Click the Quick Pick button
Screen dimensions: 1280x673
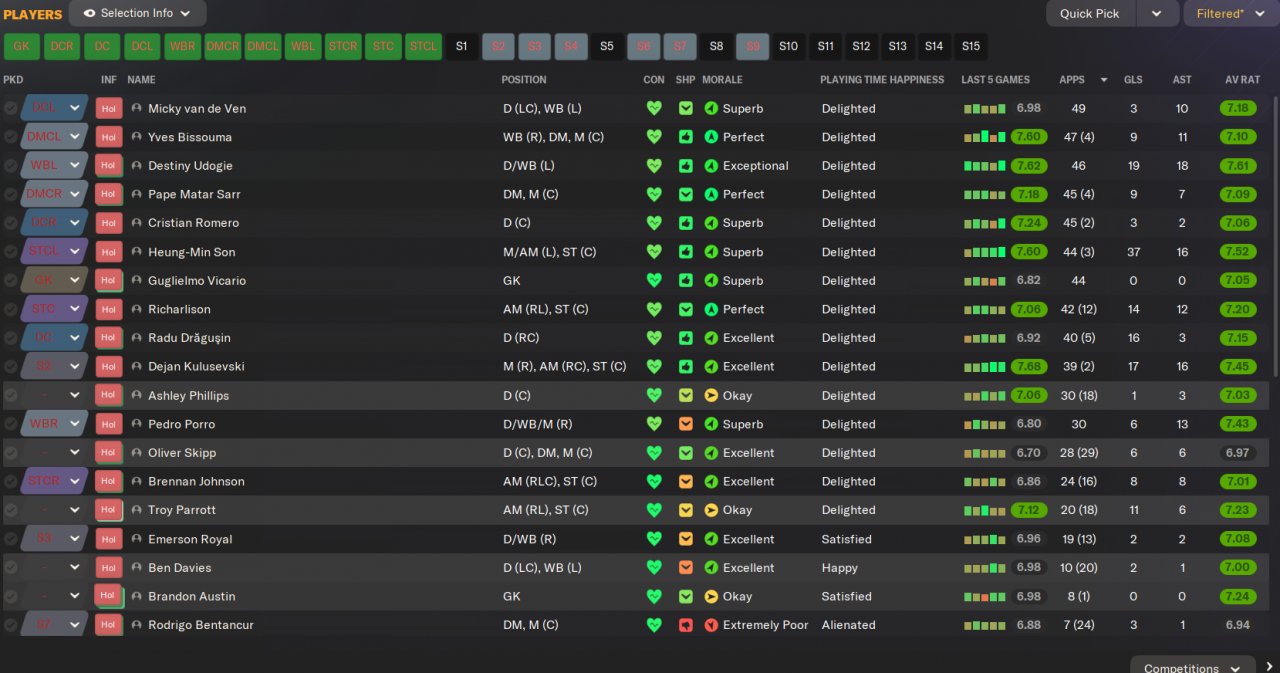(1090, 13)
